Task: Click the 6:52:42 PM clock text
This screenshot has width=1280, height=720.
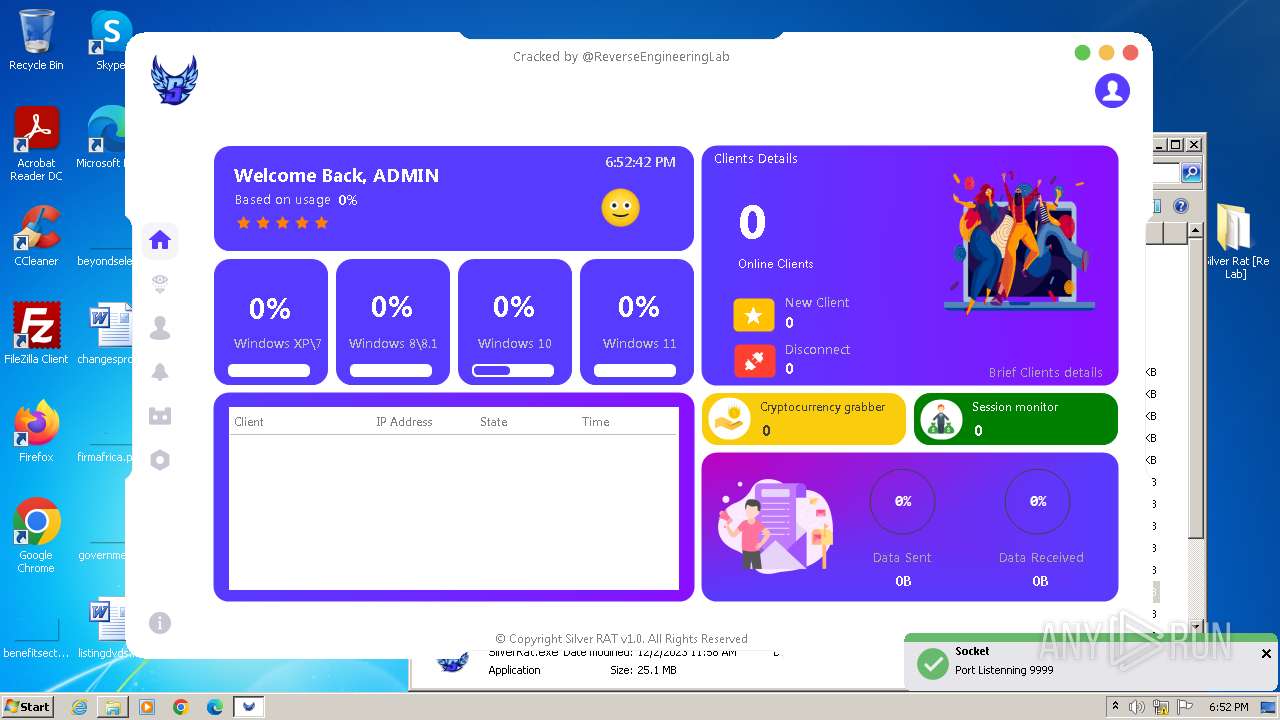Action: click(640, 161)
